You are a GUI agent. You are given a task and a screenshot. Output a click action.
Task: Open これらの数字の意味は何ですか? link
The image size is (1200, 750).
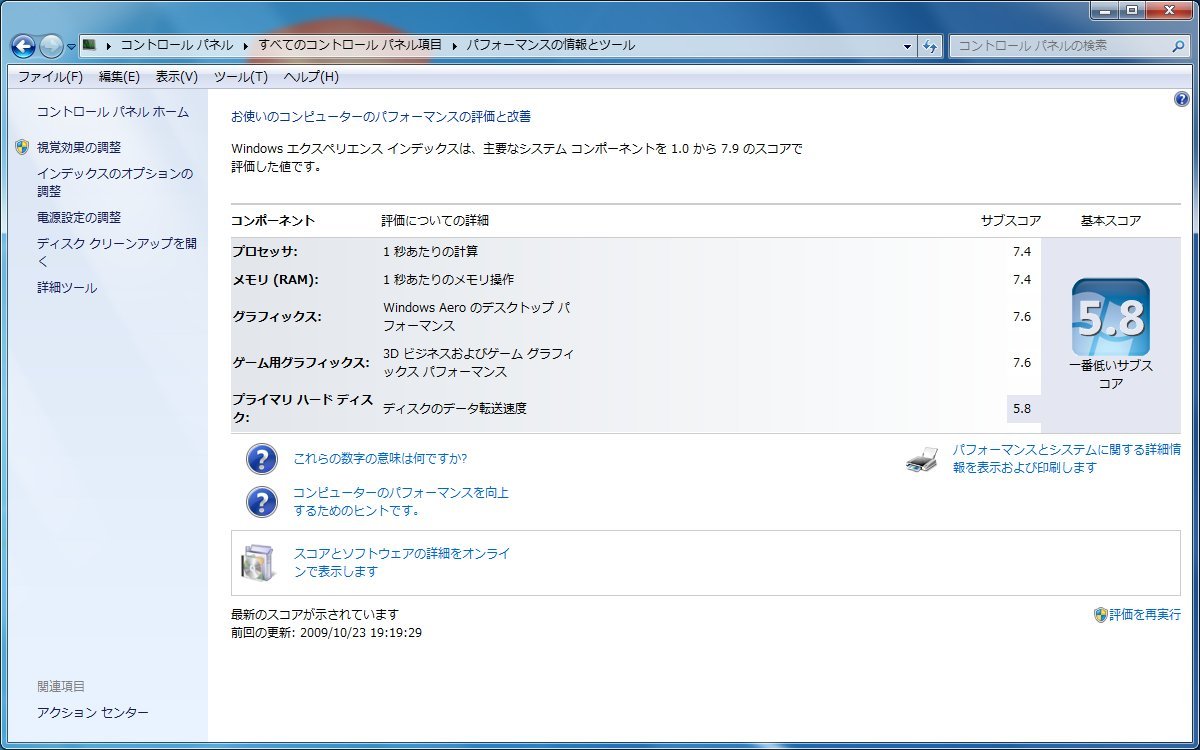click(x=380, y=459)
